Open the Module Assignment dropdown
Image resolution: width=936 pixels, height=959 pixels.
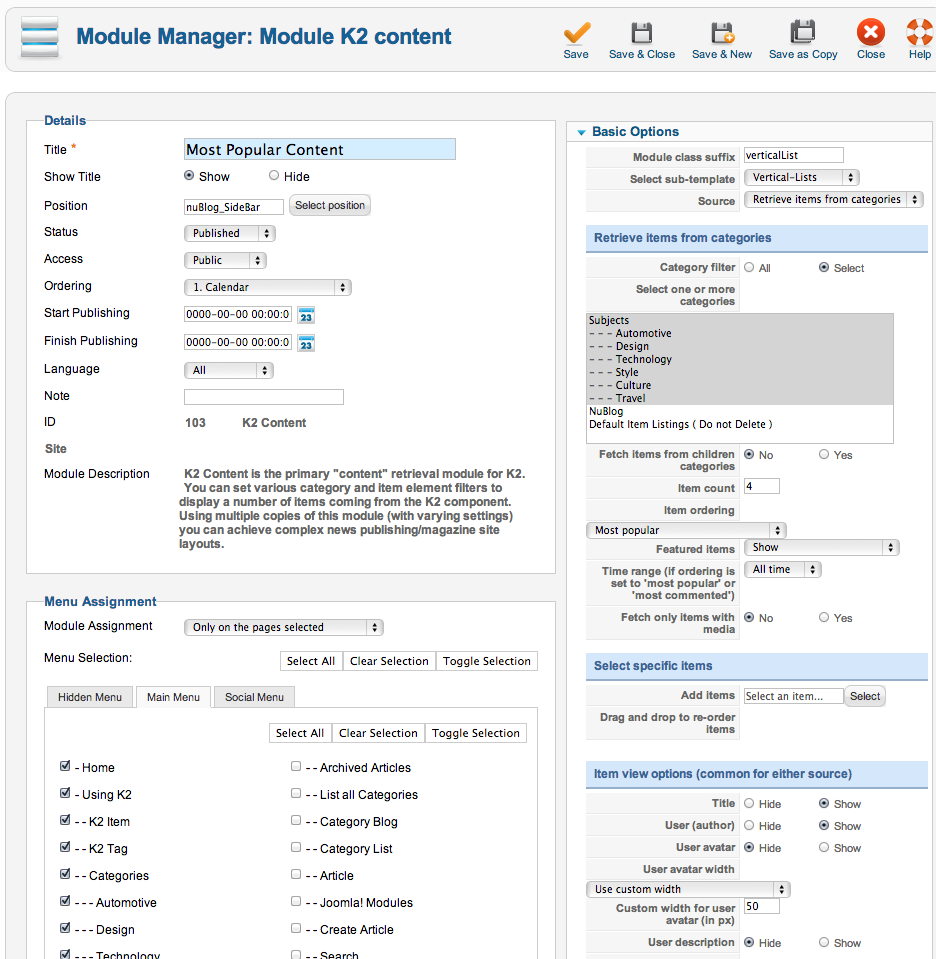[284, 627]
